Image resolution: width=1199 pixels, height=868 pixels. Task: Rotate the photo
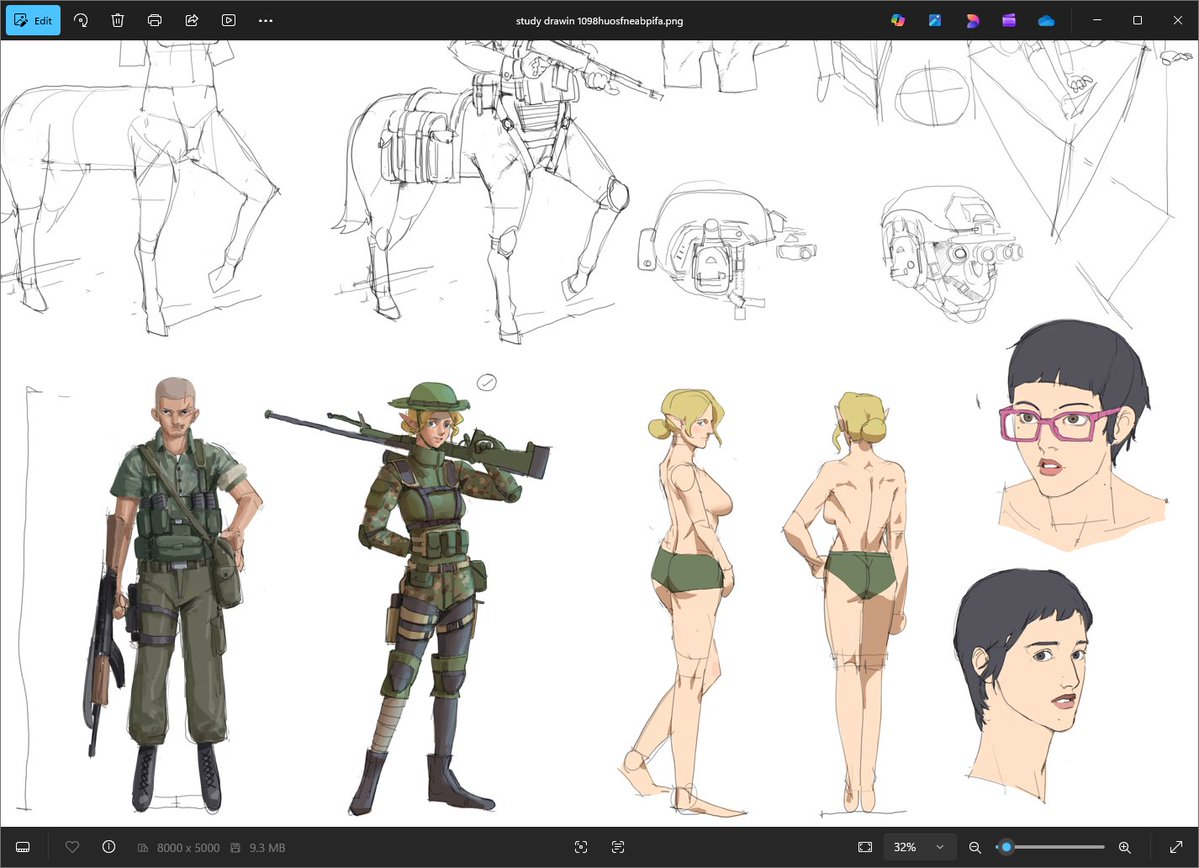(x=79, y=20)
